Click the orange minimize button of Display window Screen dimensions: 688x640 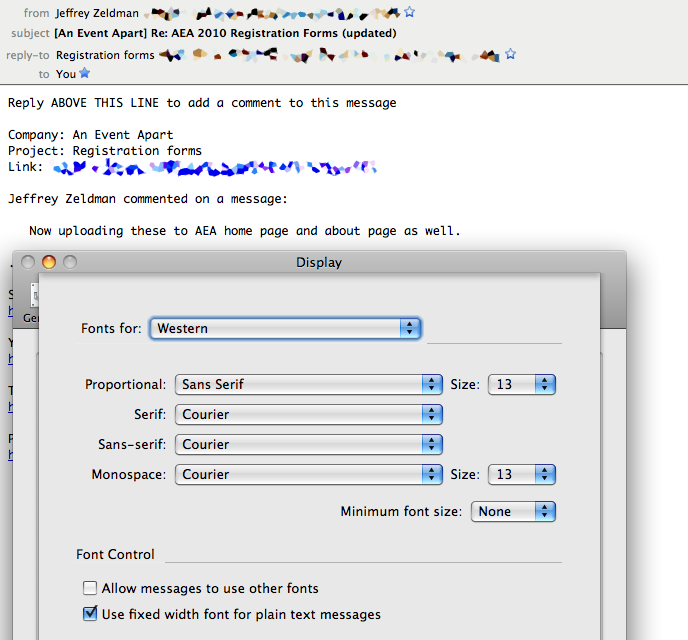tap(49, 262)
